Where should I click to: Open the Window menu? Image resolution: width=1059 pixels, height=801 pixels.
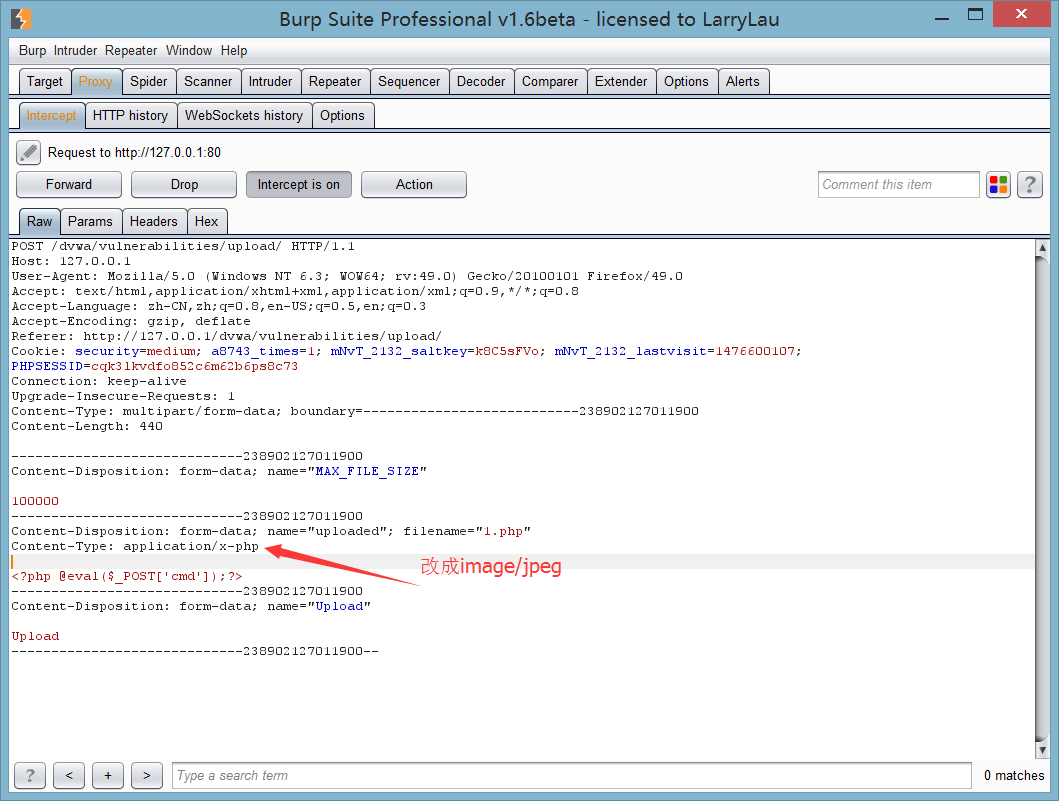pos(189,51)
